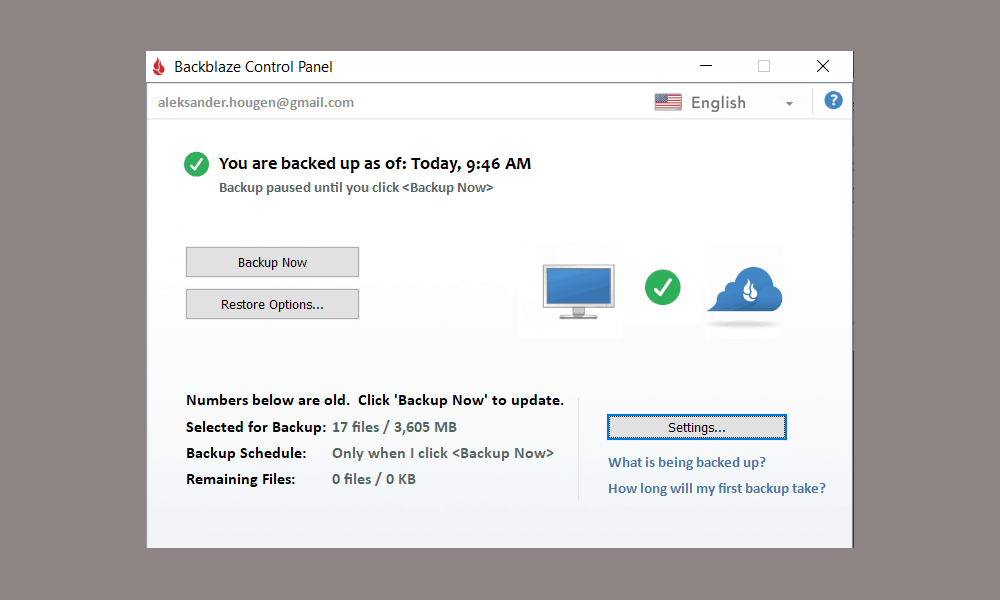The height and width of the screenshot is (600, 1000).
Task: Click the 'Selected for Backup:' label
Action: [x=256, y=427]
